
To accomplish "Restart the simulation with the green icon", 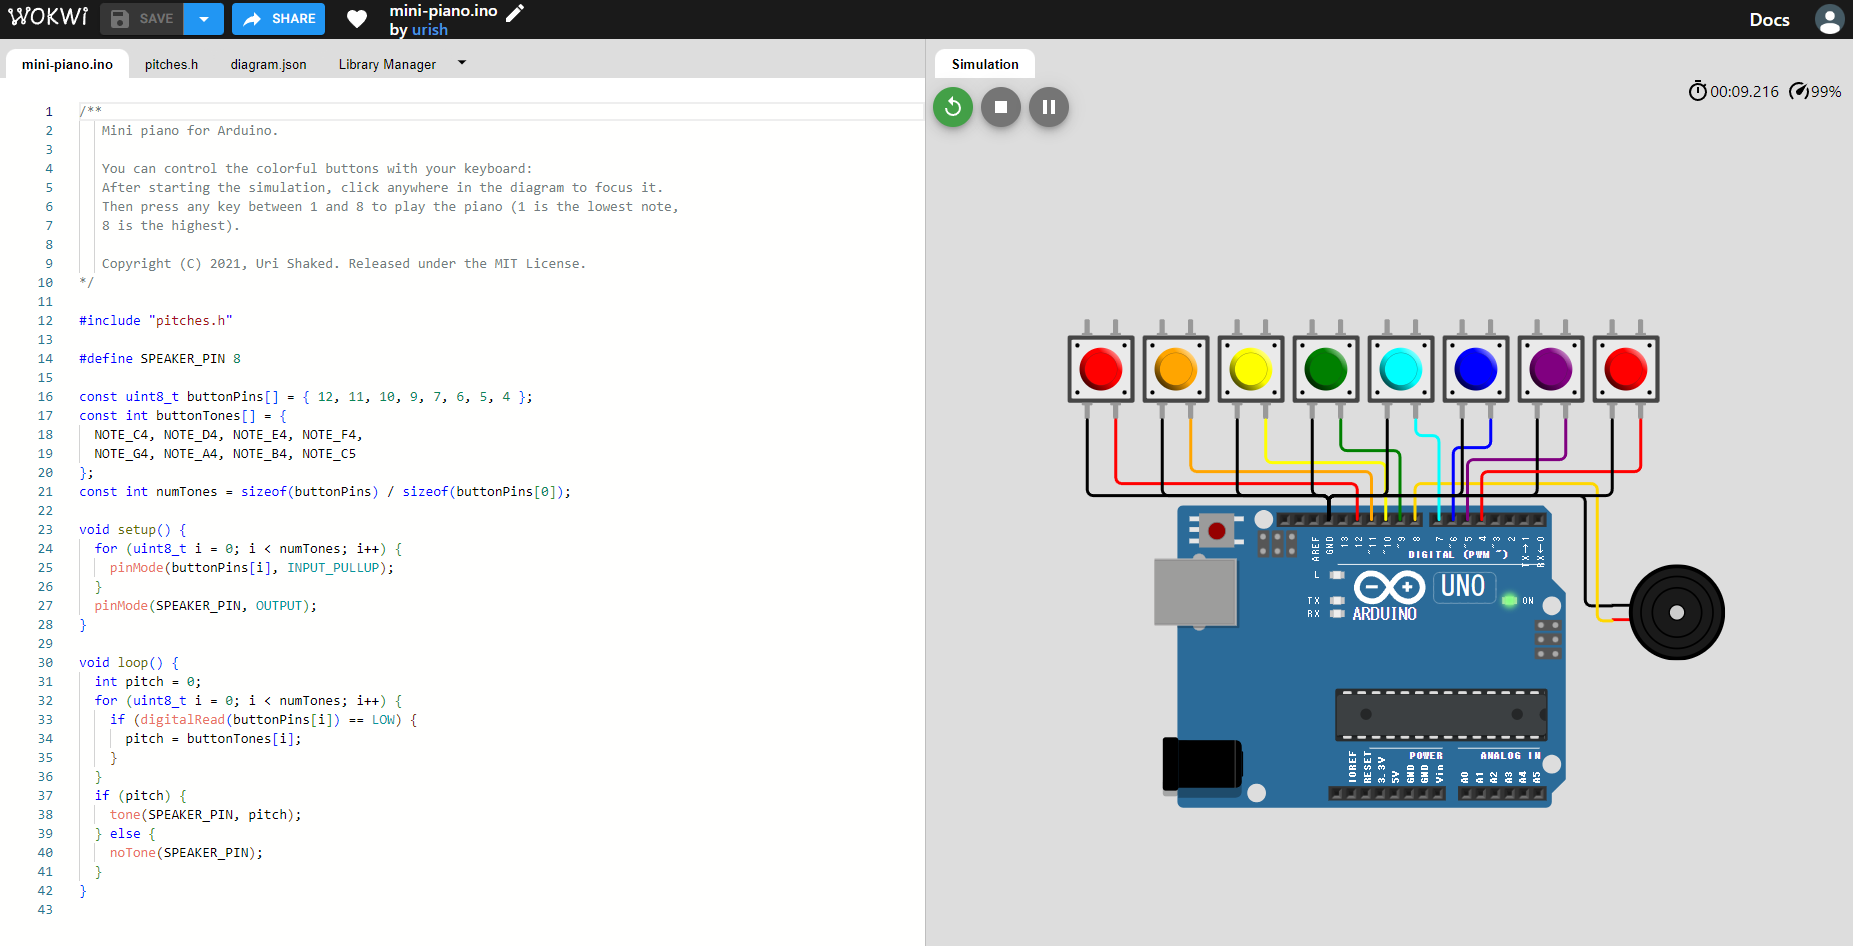I will click(952, 107).
